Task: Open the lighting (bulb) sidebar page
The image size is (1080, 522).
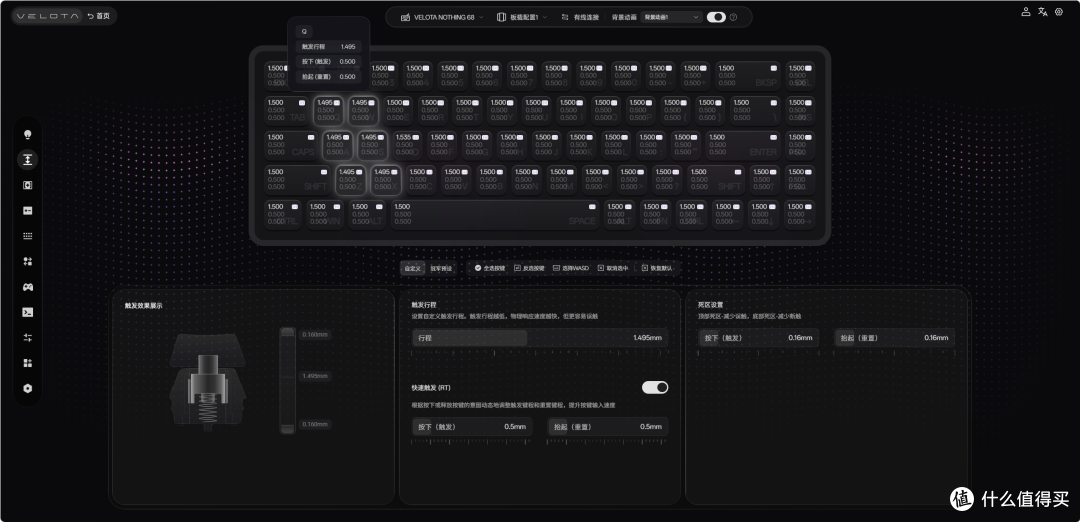Action: click(28, 134)
